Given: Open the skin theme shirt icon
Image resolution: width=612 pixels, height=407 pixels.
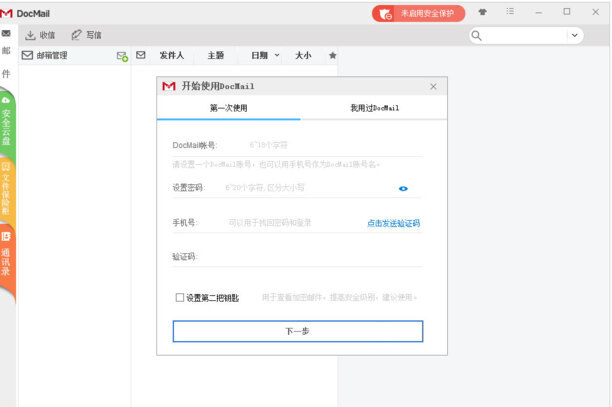Looking at the screenshot, I should (482, 12).
